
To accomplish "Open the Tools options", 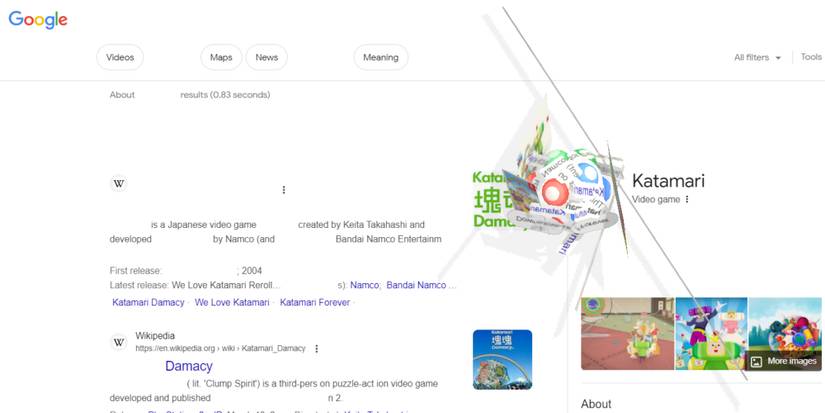I will (811, 57).
